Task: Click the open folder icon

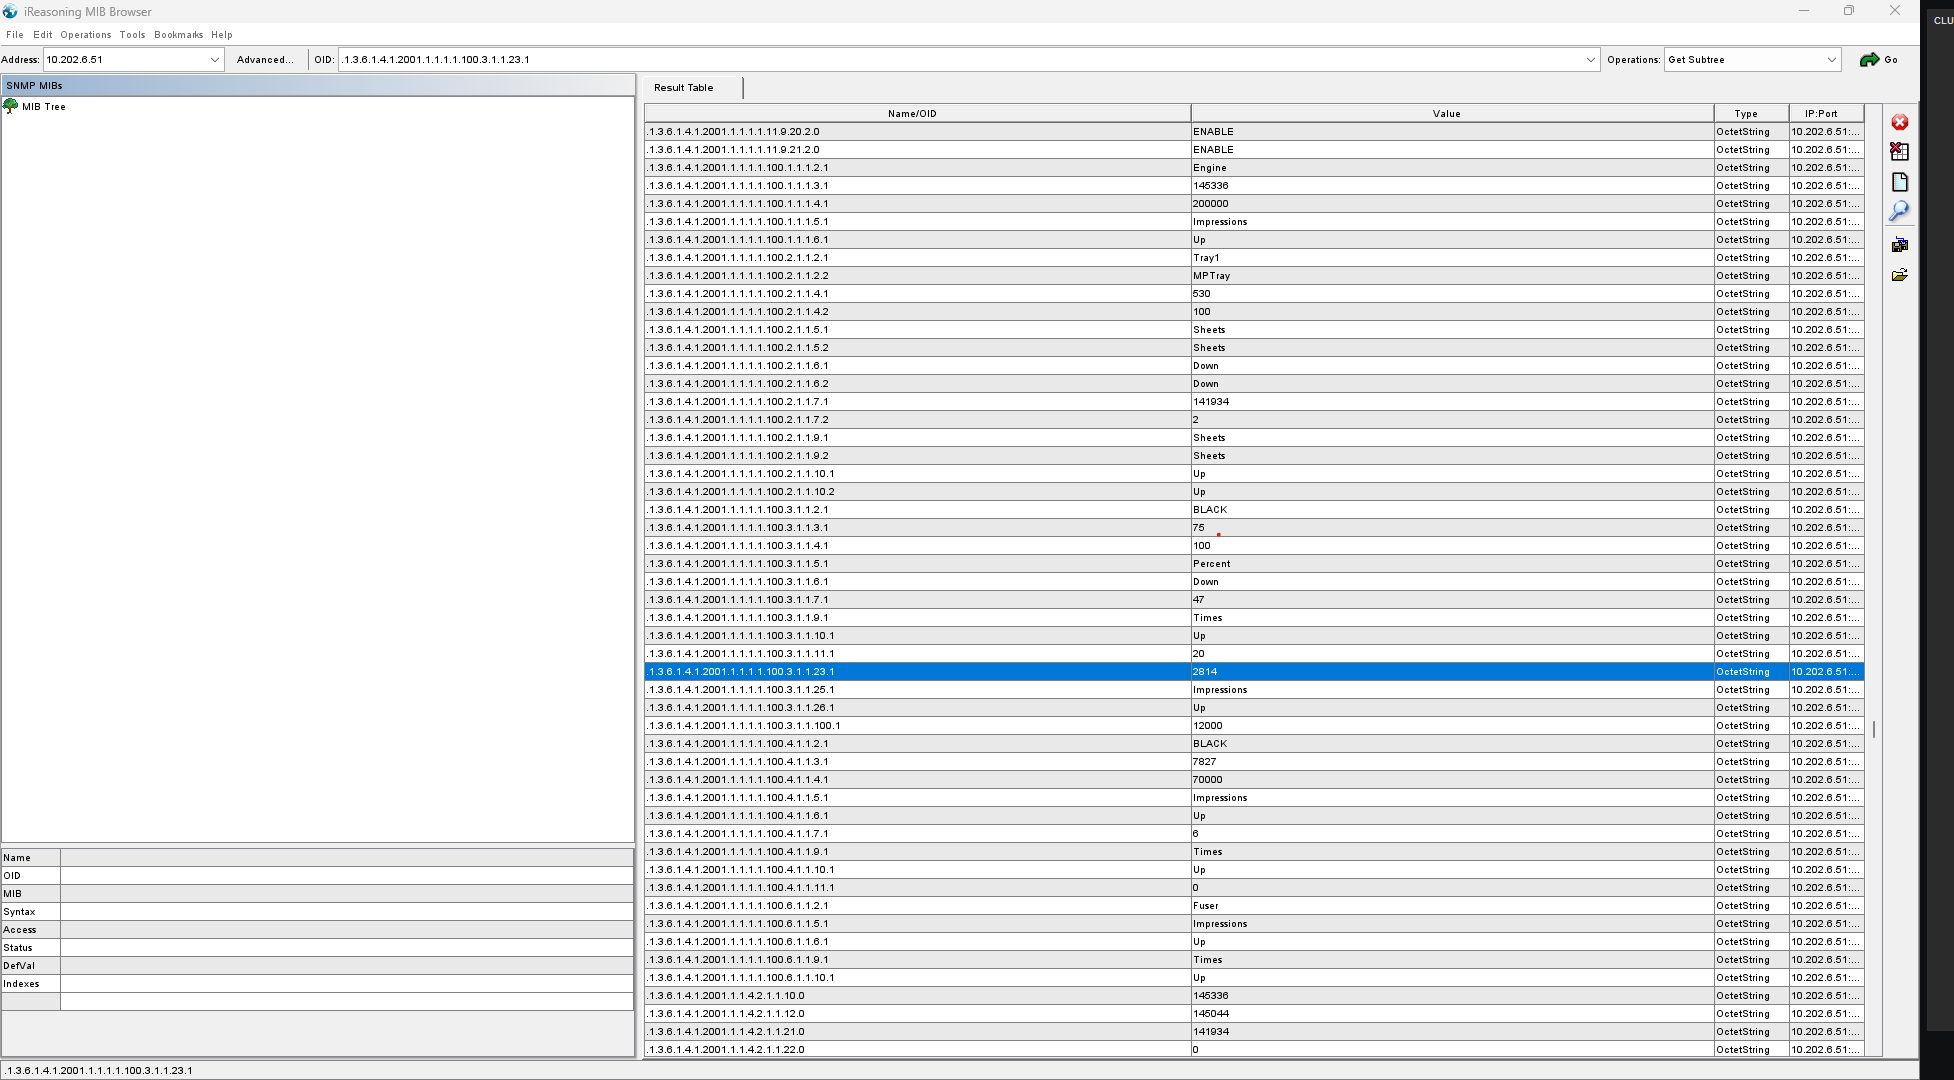Action: 1899,275
